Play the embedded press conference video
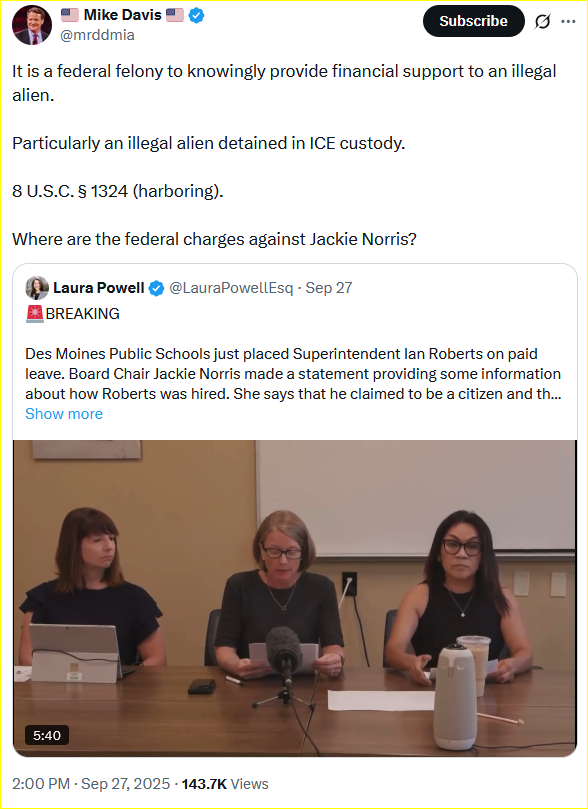 tap(295, 598)
